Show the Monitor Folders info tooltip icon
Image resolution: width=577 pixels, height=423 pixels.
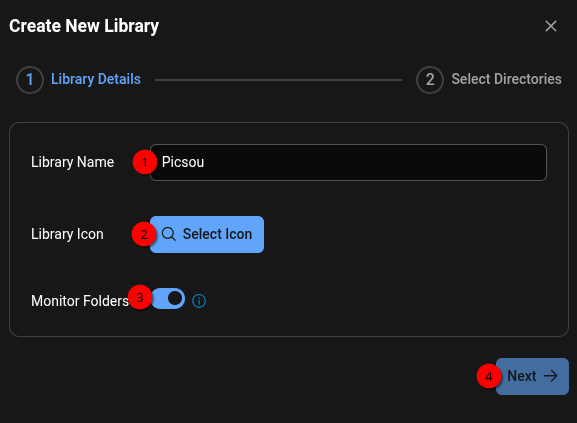(199, 301)
